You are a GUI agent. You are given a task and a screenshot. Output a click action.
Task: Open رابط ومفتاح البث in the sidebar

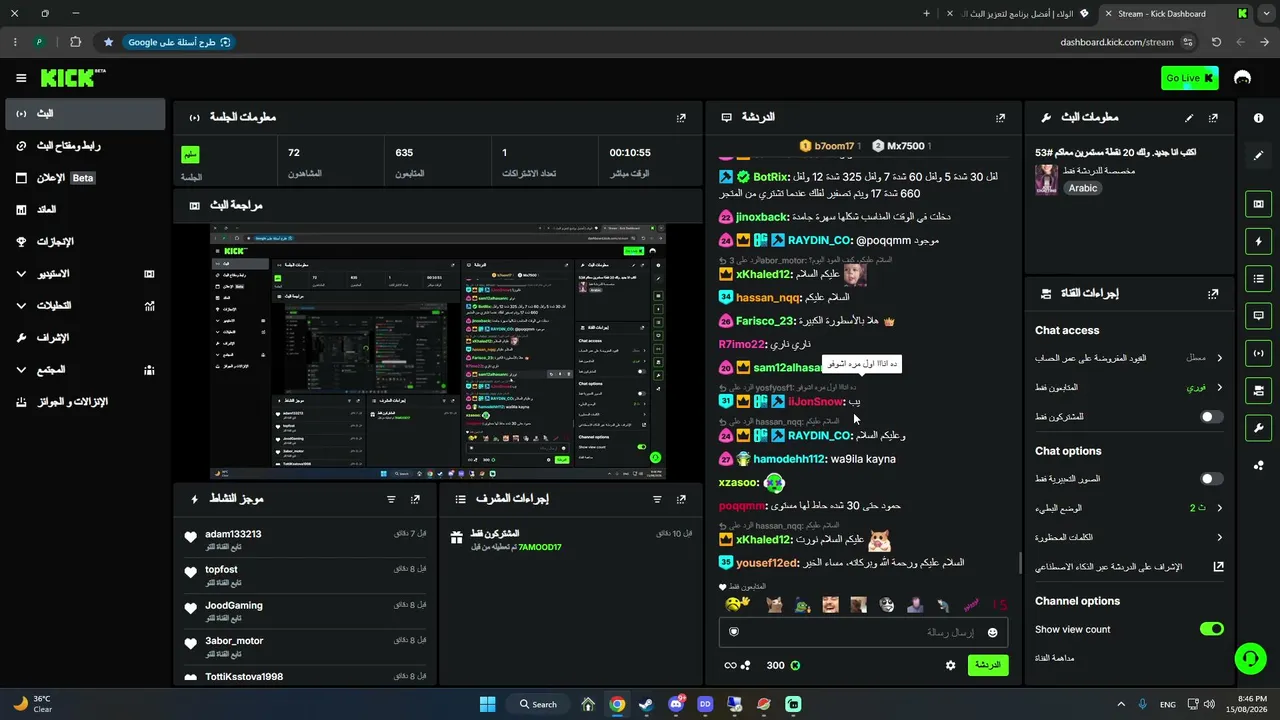point(85,146)
